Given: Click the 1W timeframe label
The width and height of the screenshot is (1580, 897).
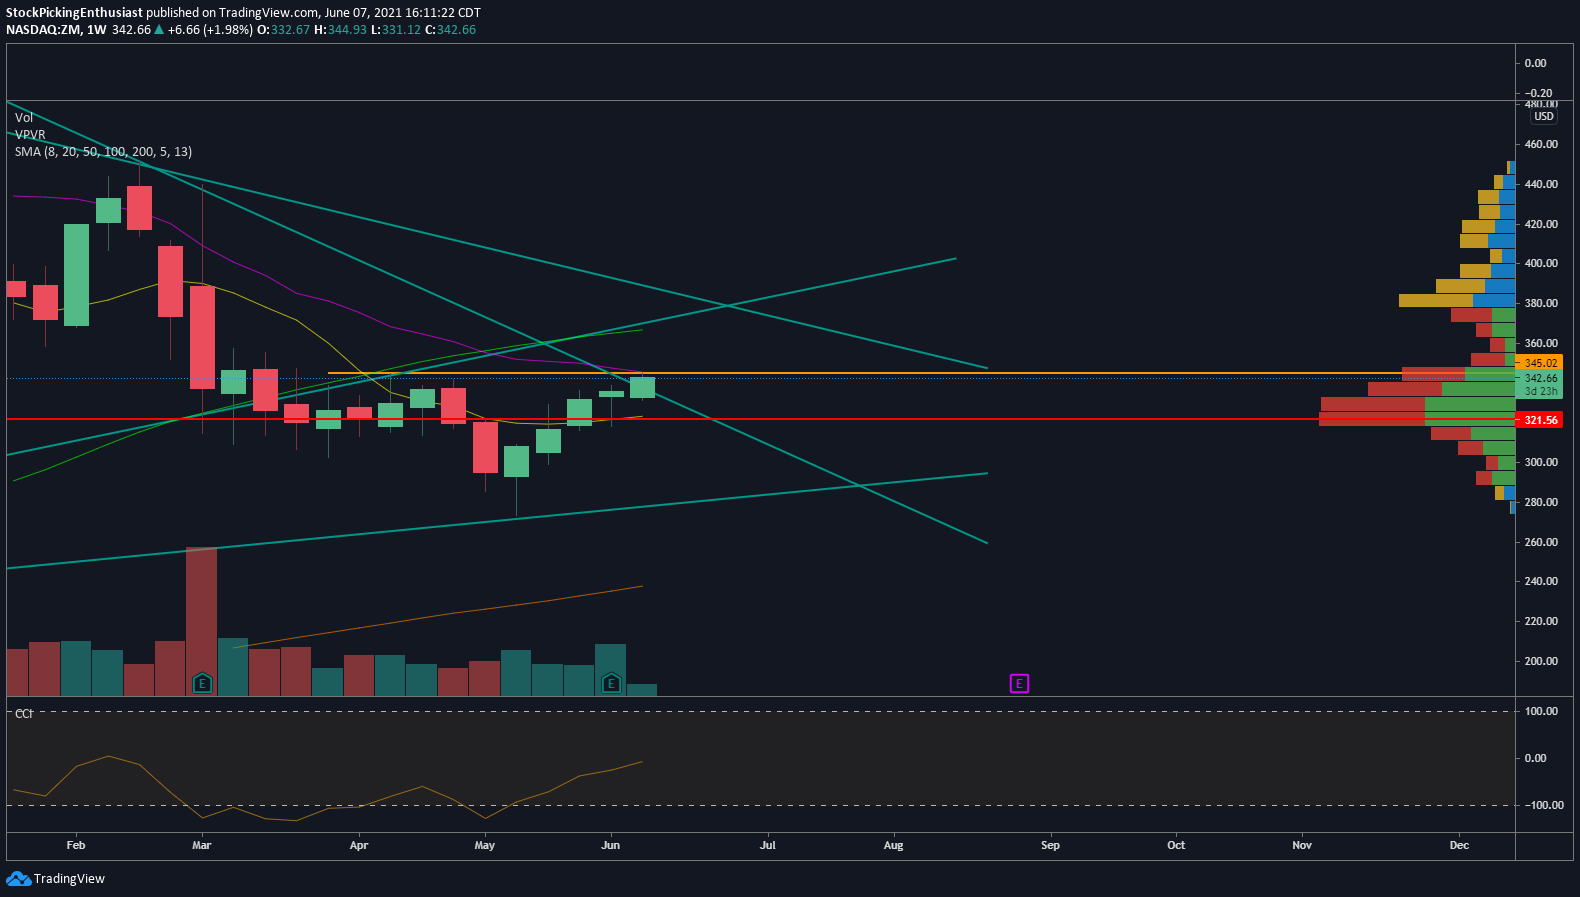Looking at the screenshot, I should coord(96,30).
